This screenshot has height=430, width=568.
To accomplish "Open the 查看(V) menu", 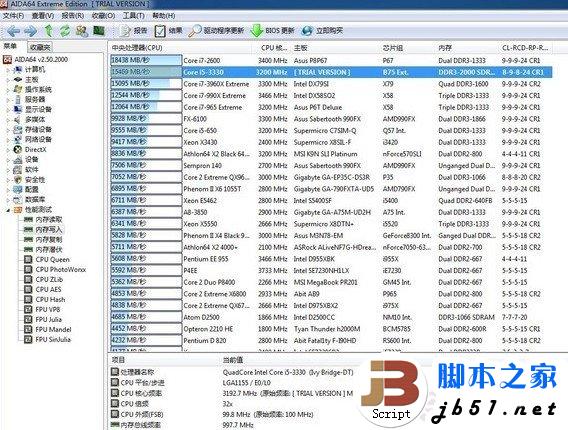I will [x=43, y=16].
